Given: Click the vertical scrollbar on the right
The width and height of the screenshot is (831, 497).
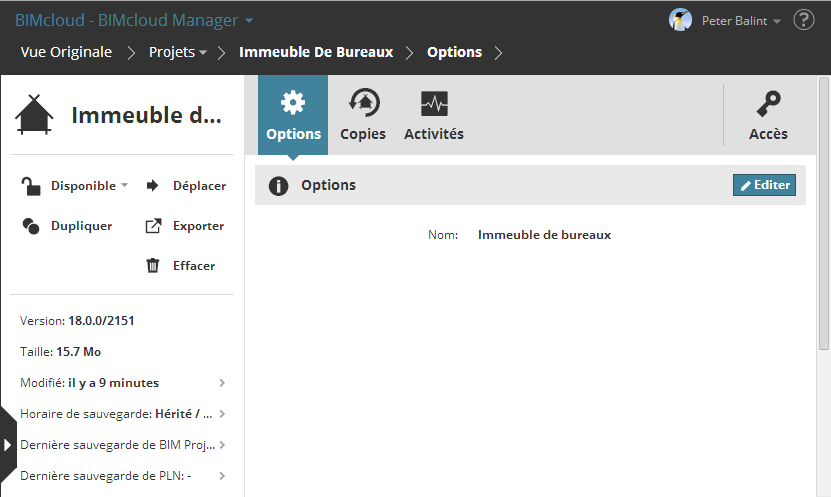Looking at the screenshot, I should [824, 212].
